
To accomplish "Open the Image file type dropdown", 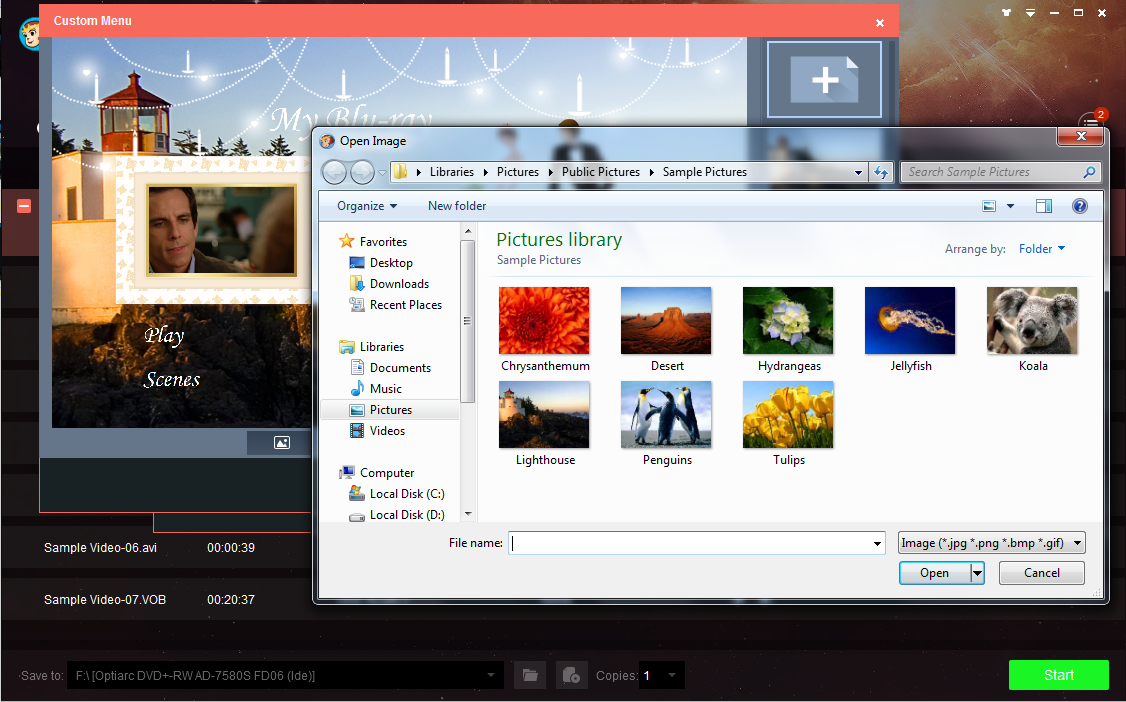I will click(x=990, y=542).
